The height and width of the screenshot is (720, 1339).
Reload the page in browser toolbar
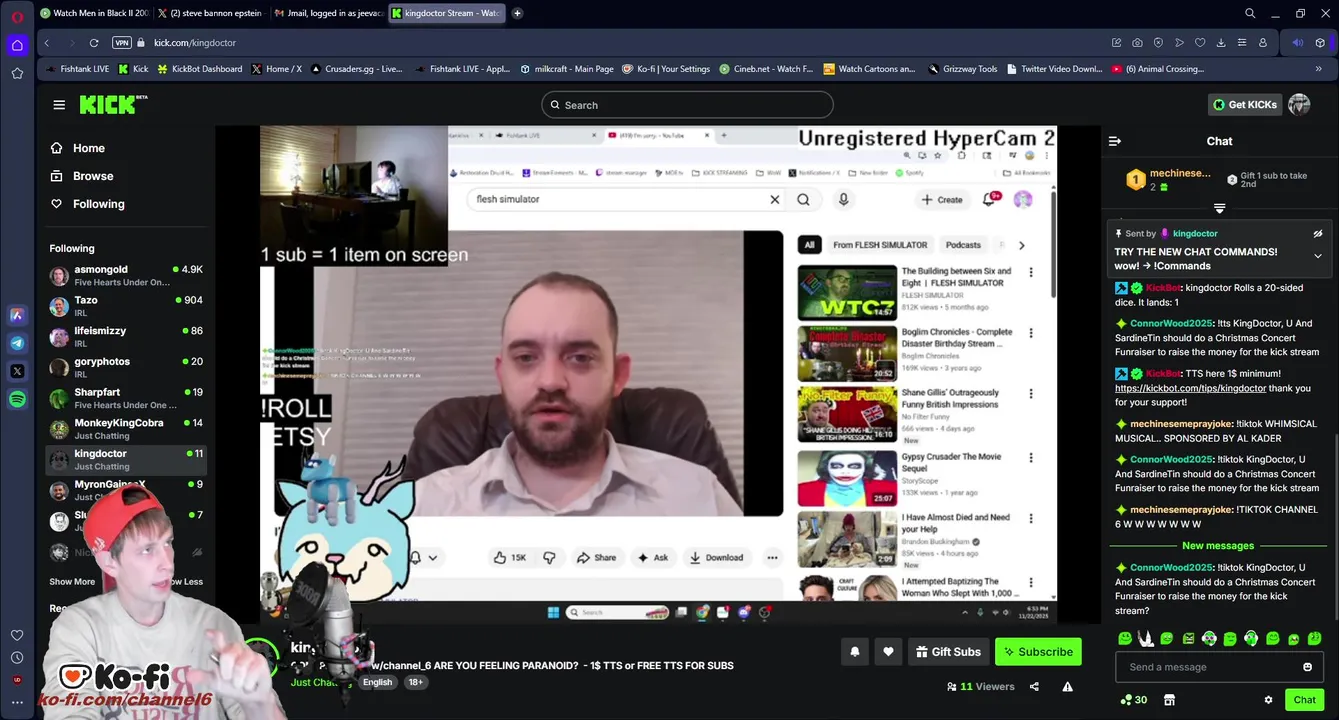(94, 43)
